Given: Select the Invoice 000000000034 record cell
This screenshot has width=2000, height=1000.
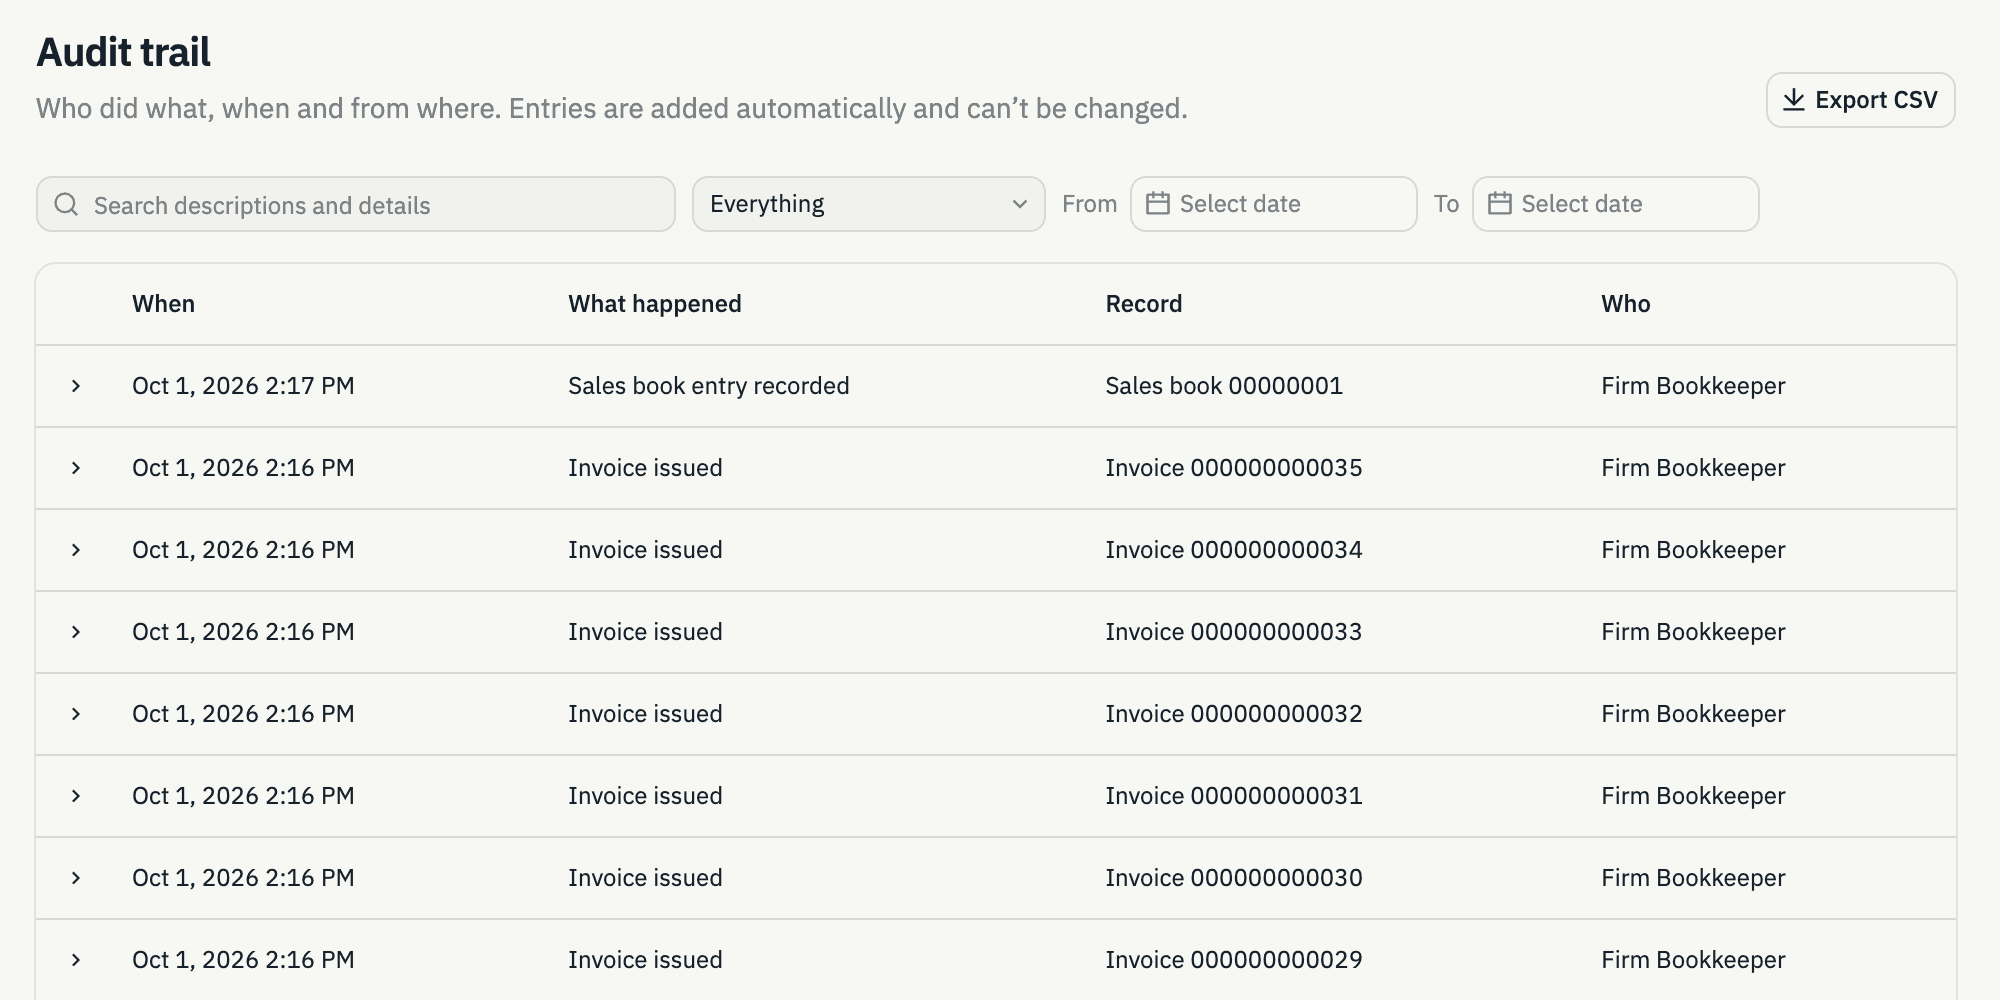Looking at the screenshot, I should pos(1234,550).
